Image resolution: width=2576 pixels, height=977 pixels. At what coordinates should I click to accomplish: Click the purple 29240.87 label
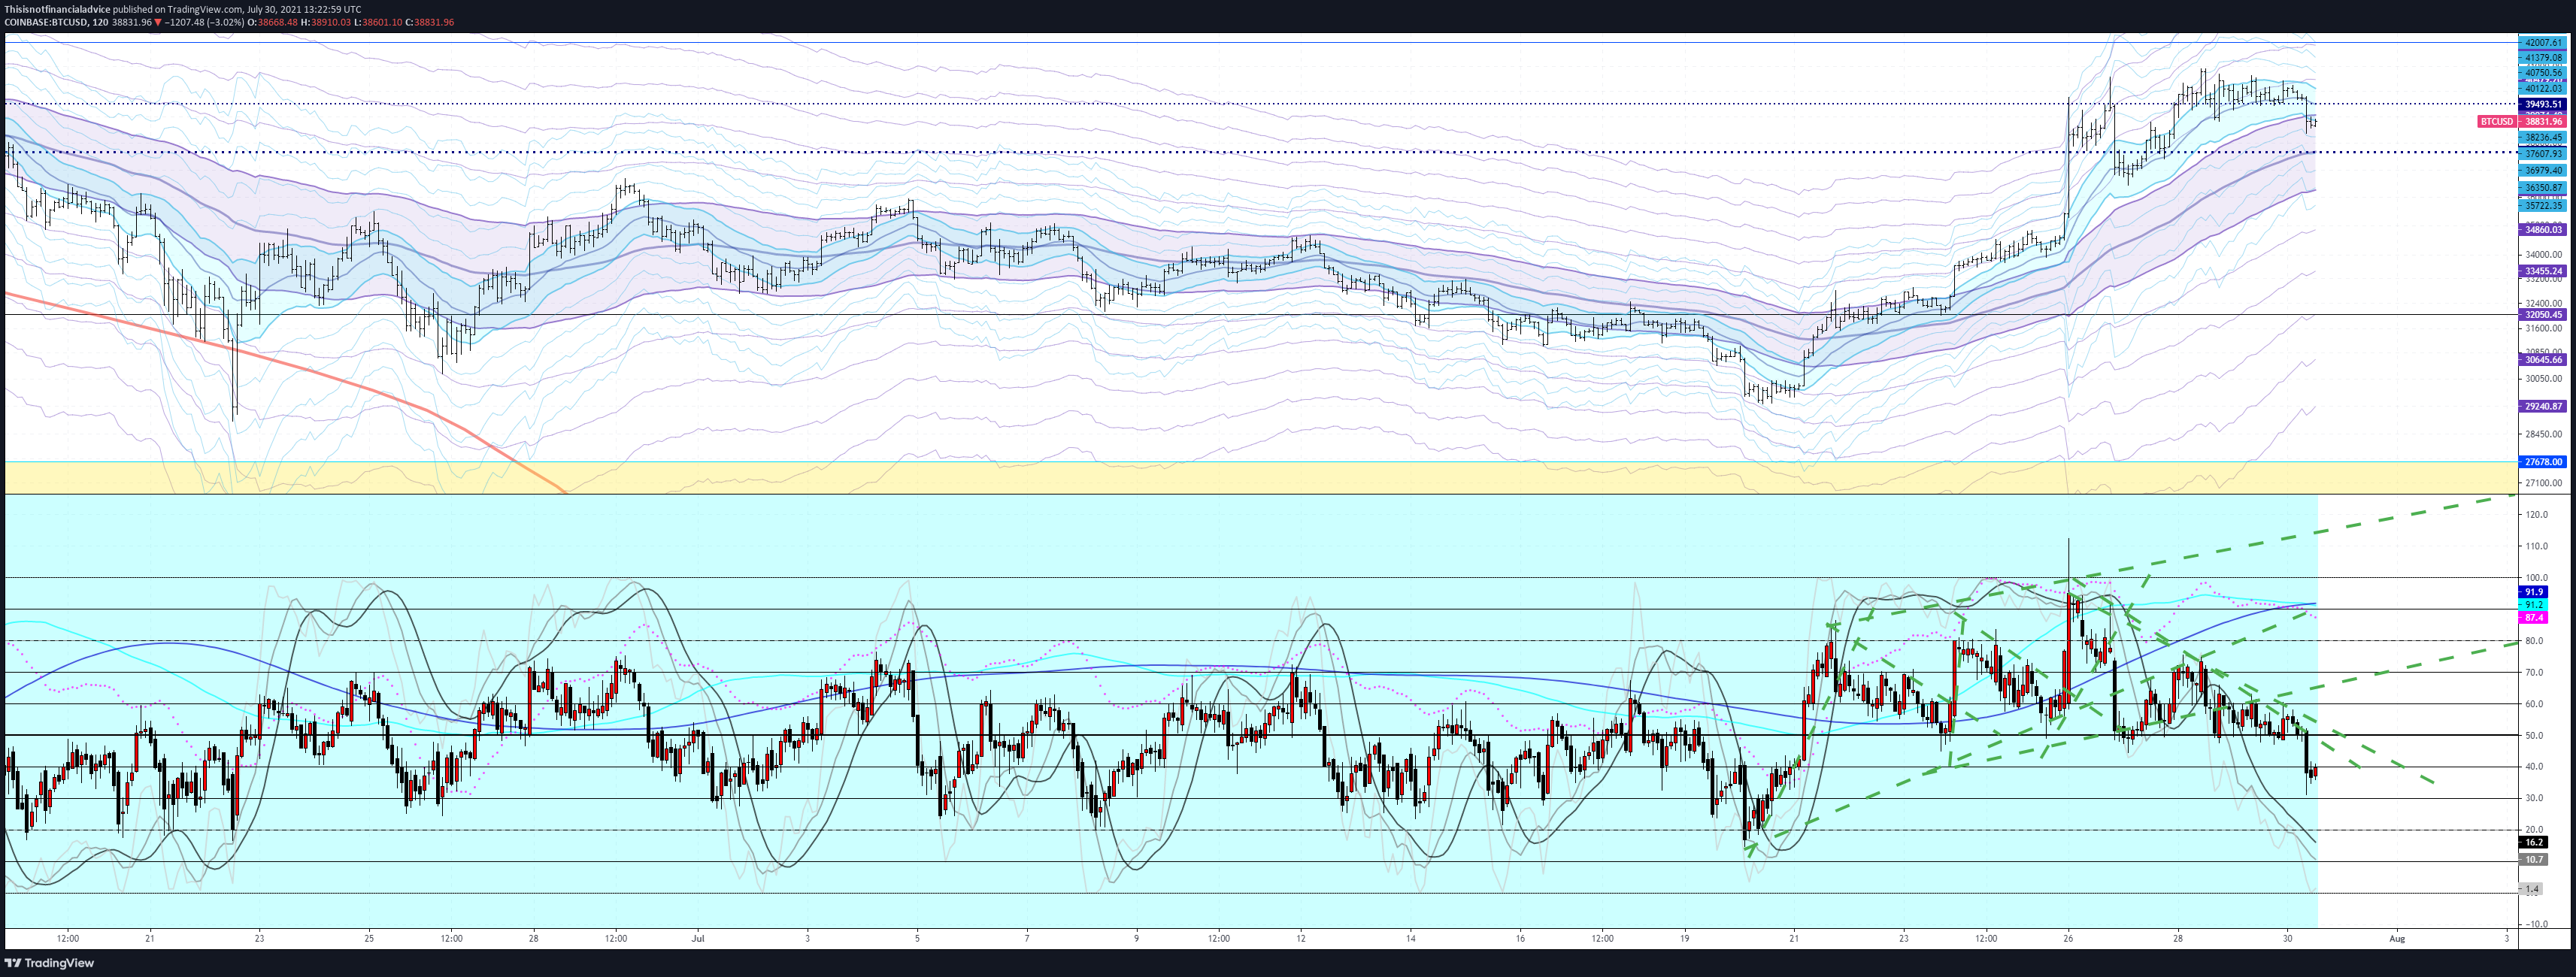pos(2543,407)
